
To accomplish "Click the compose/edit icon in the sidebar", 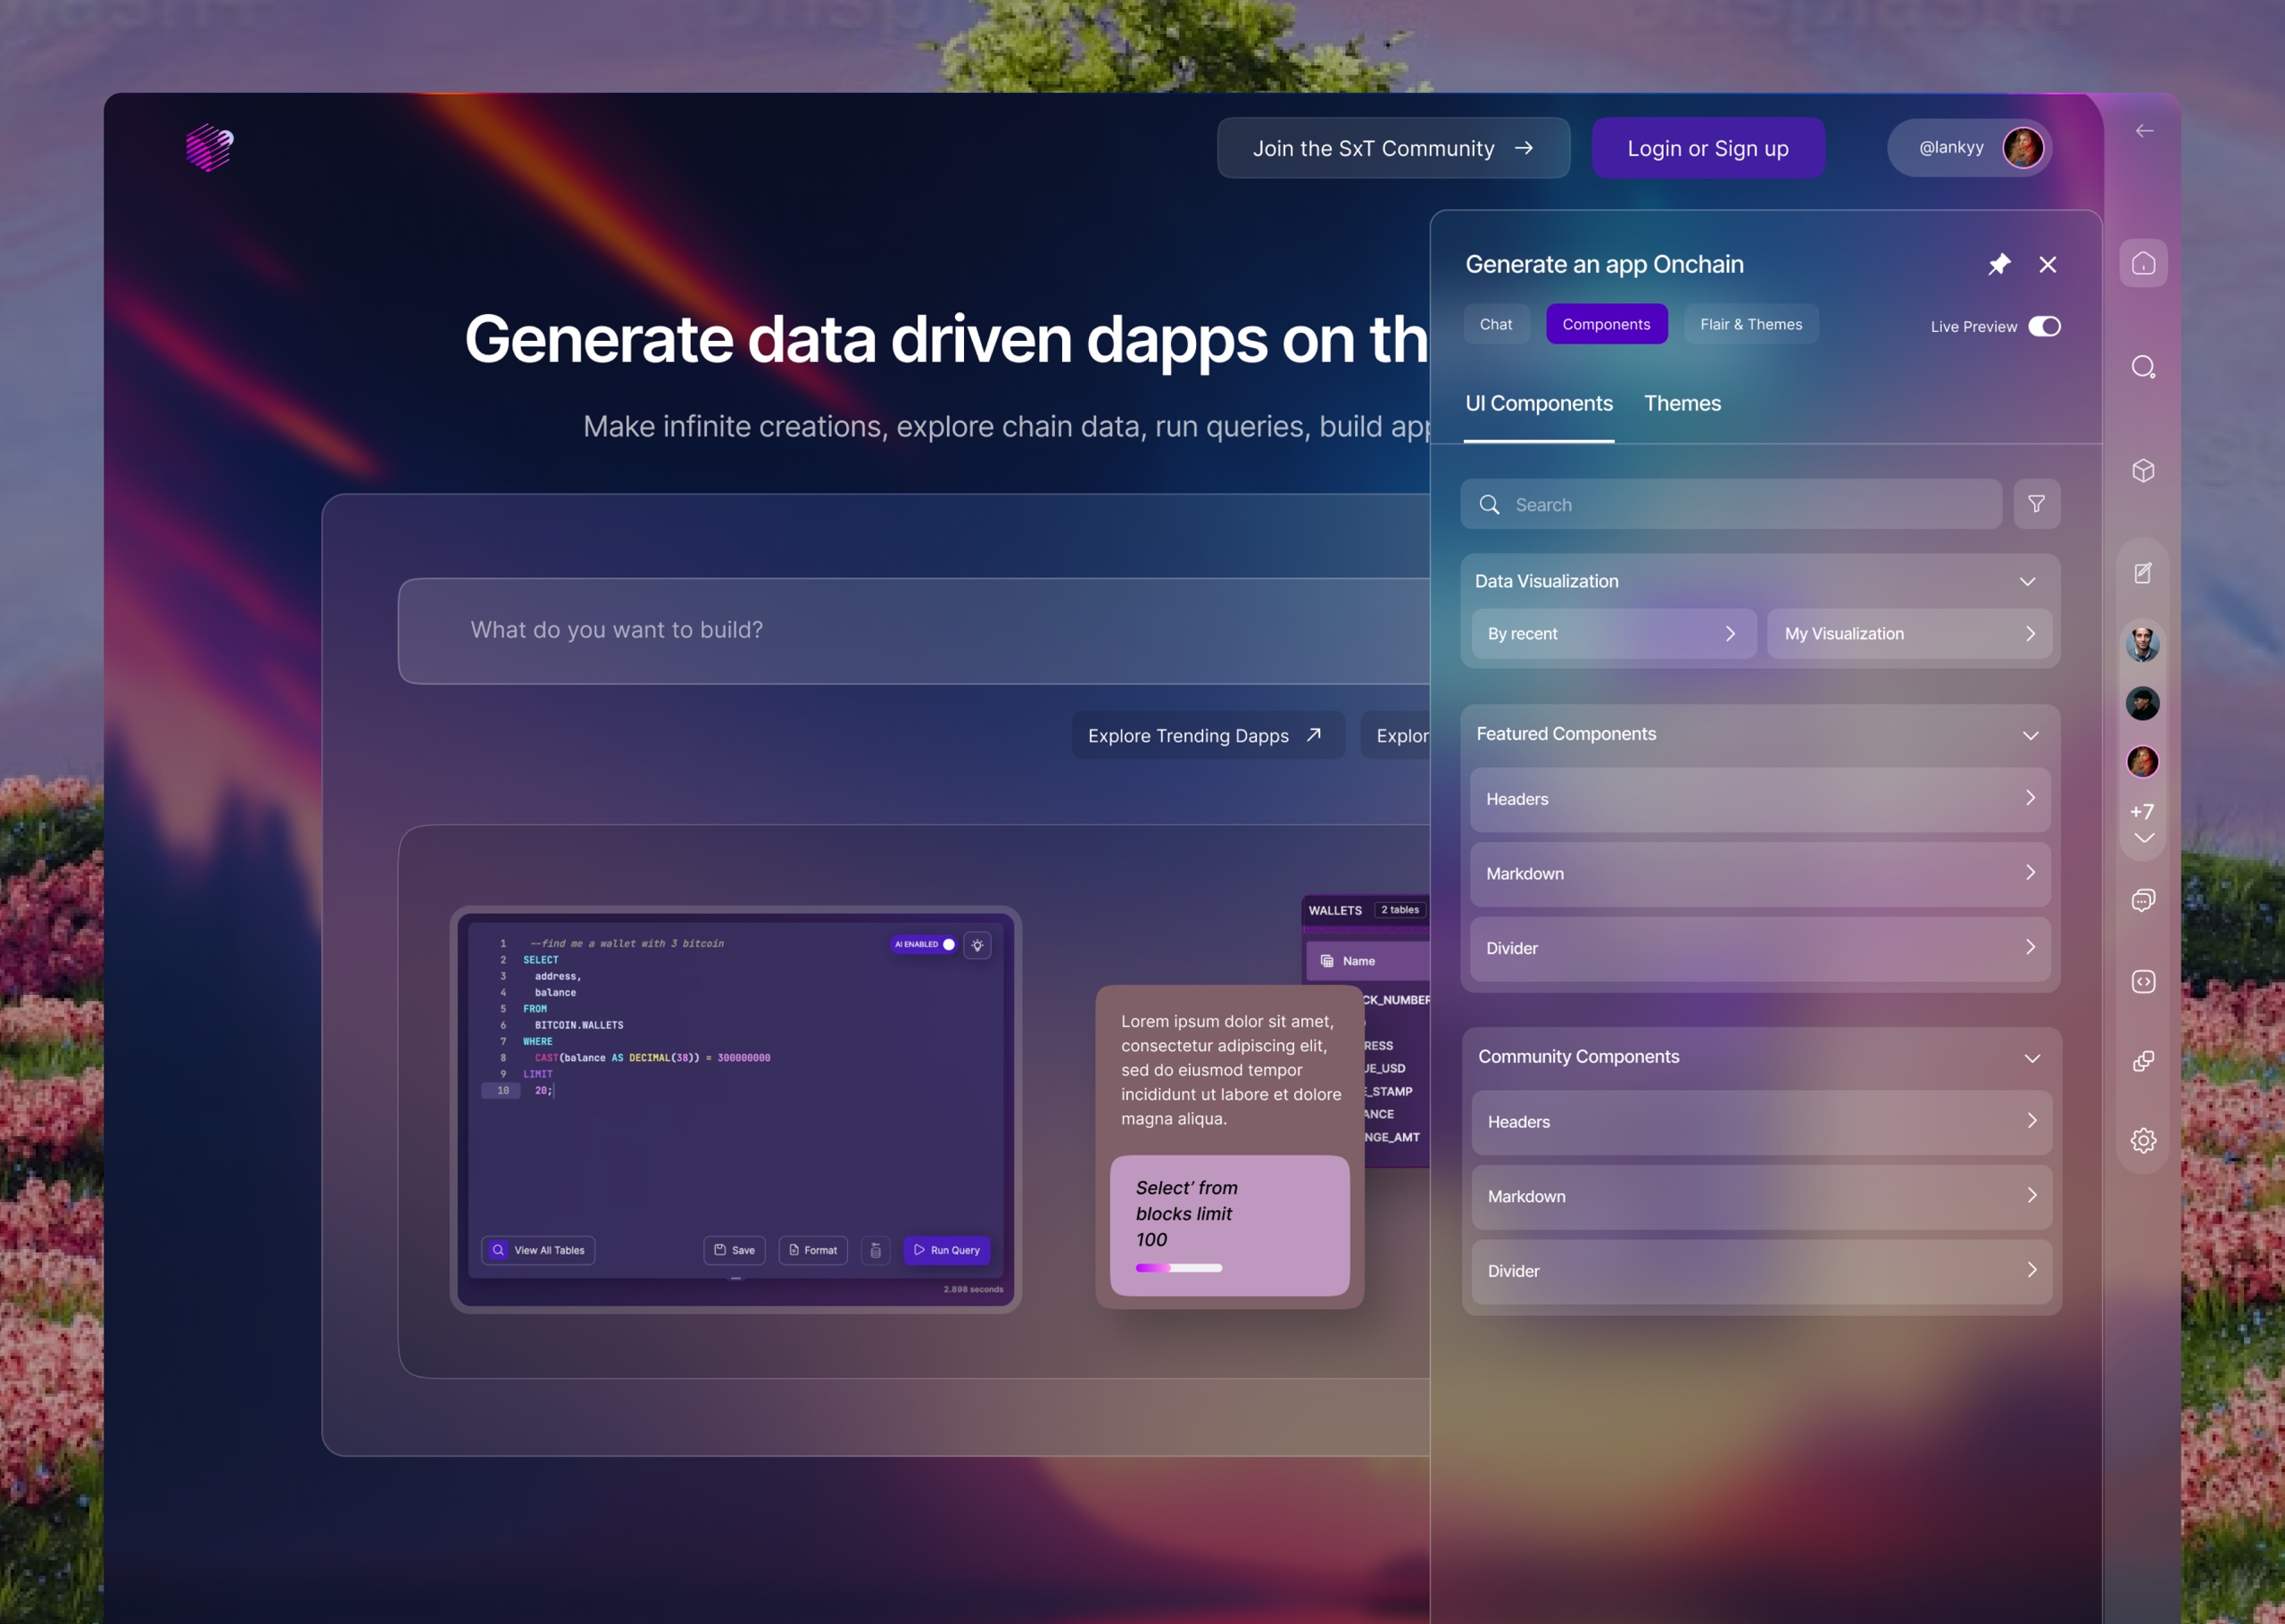I will (x=2143, y=572).
